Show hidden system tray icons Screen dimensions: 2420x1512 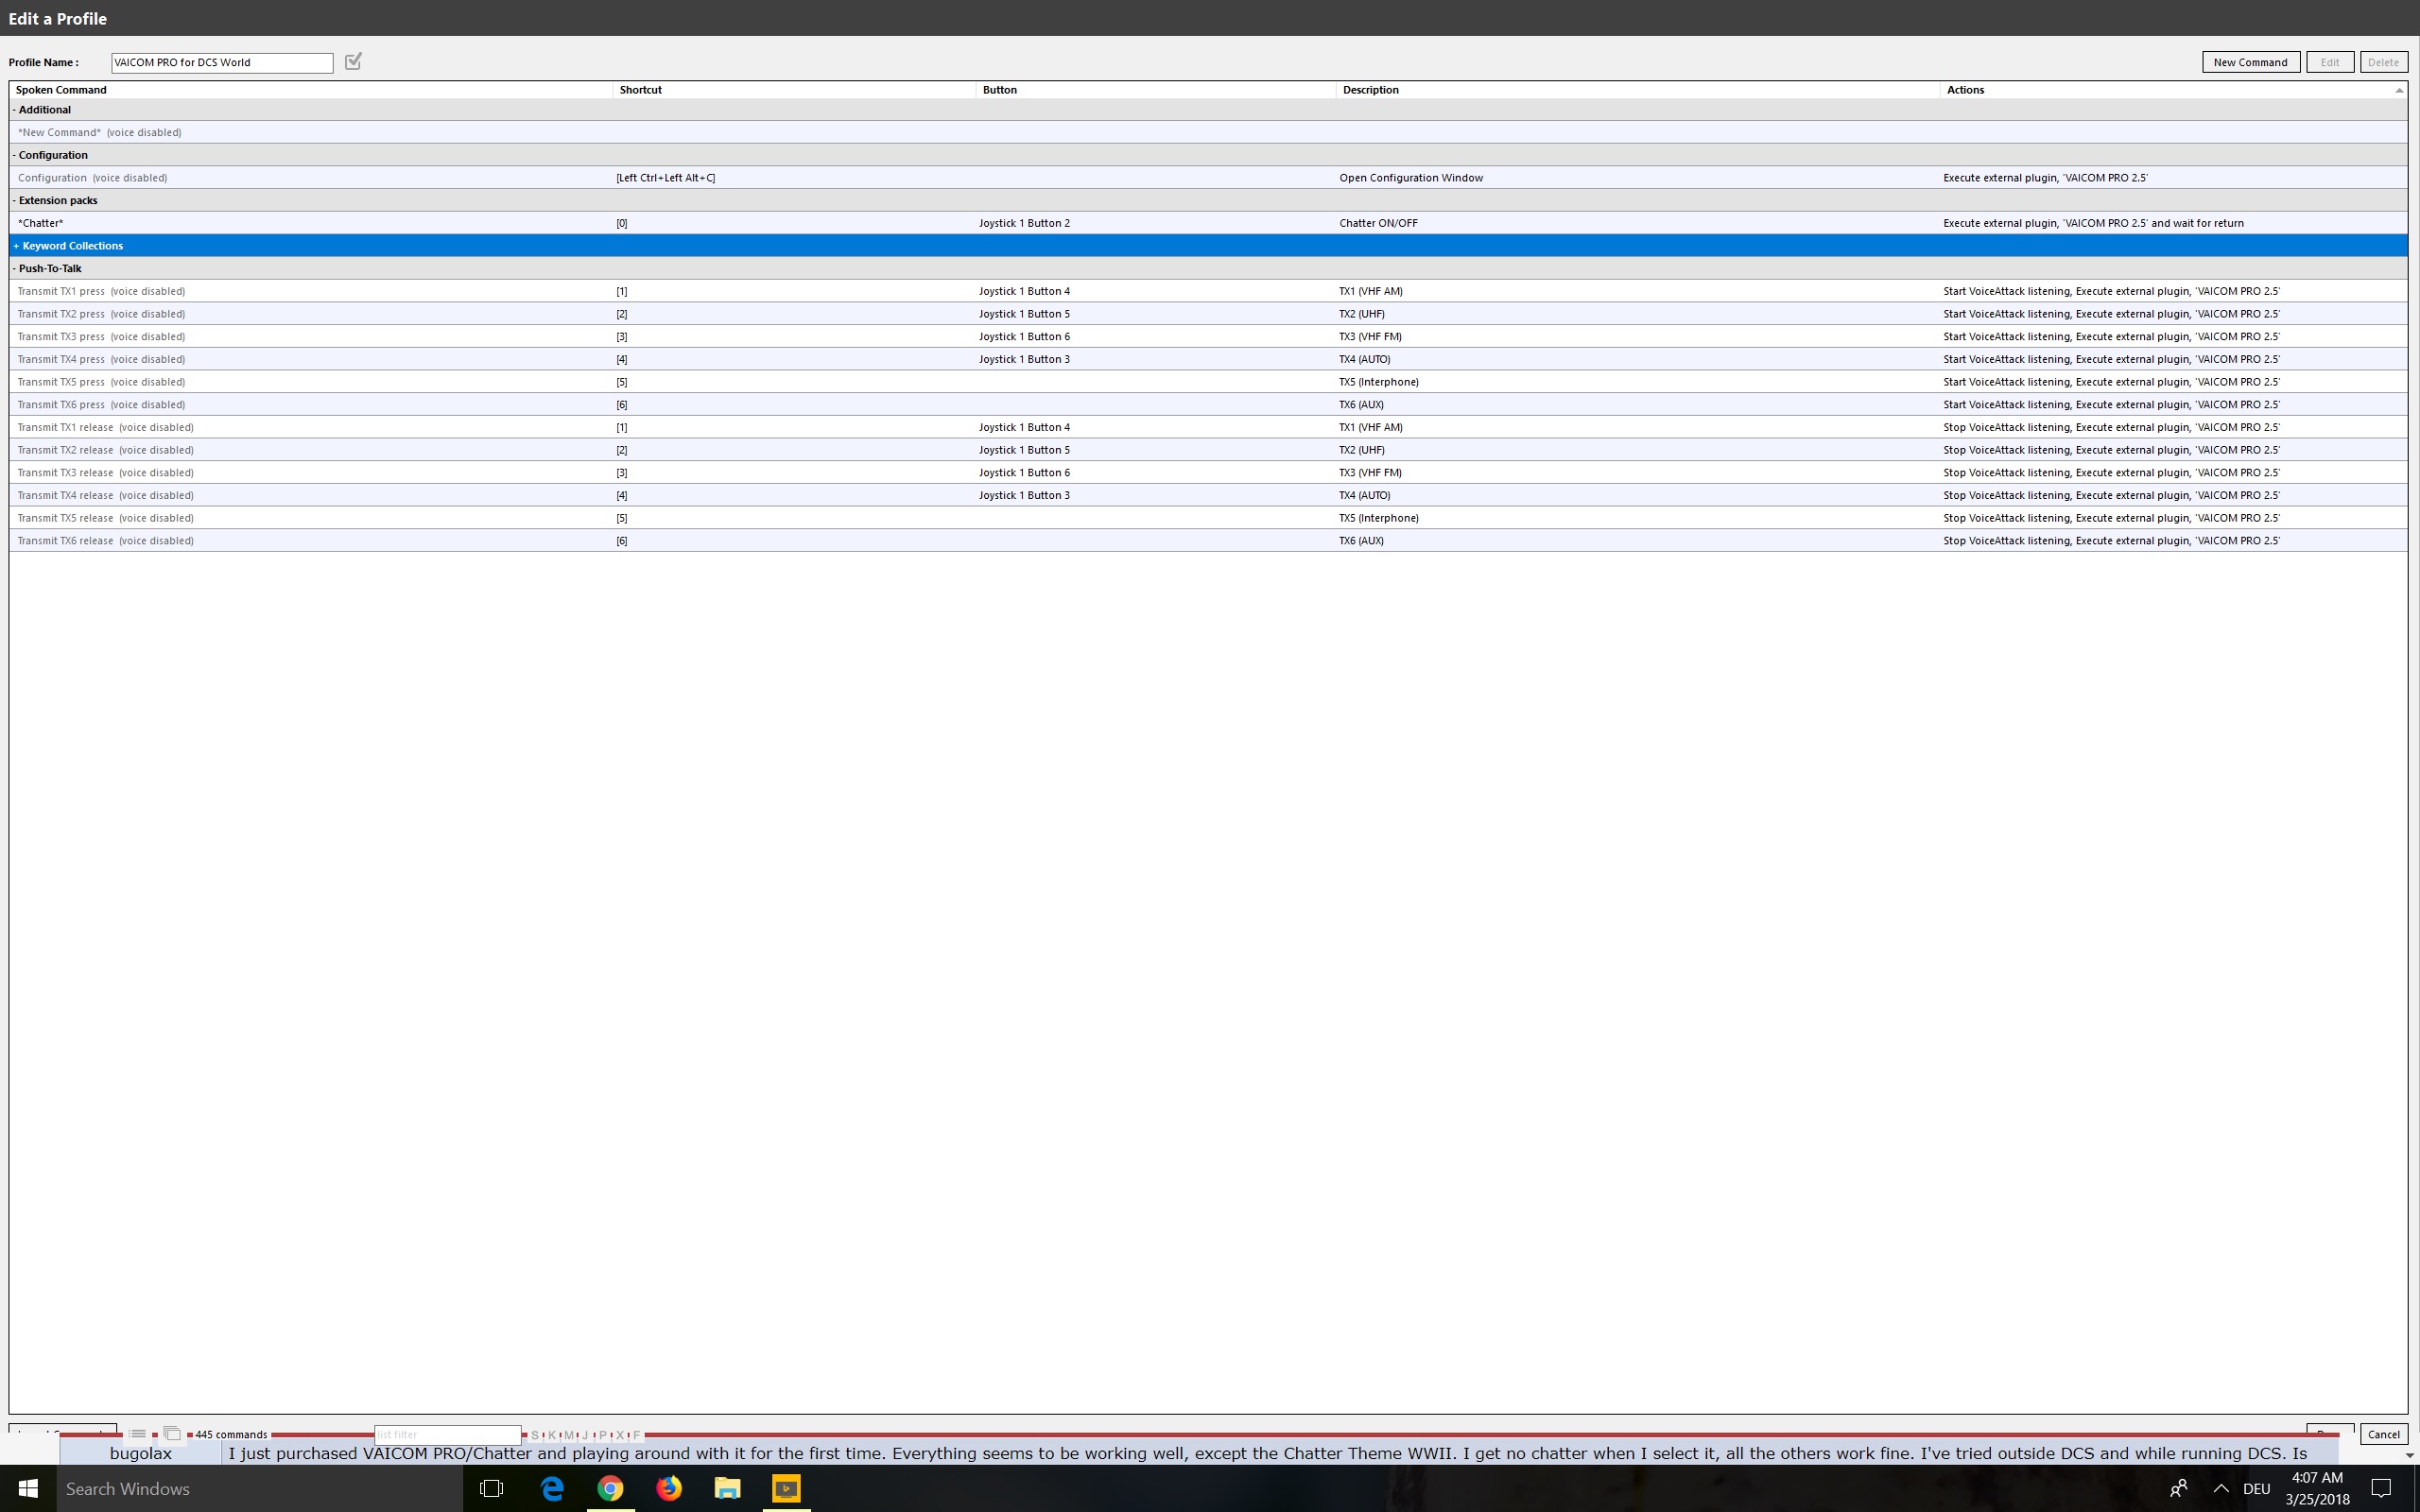pyautogui.click(x=2221, y=1489)
